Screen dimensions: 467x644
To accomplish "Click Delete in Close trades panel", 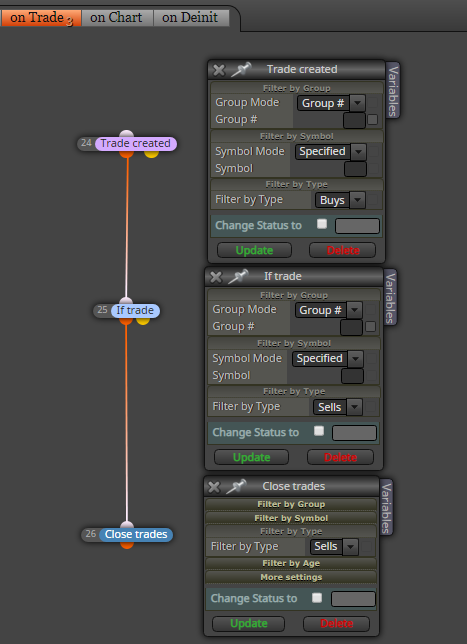I will point(336,623).
